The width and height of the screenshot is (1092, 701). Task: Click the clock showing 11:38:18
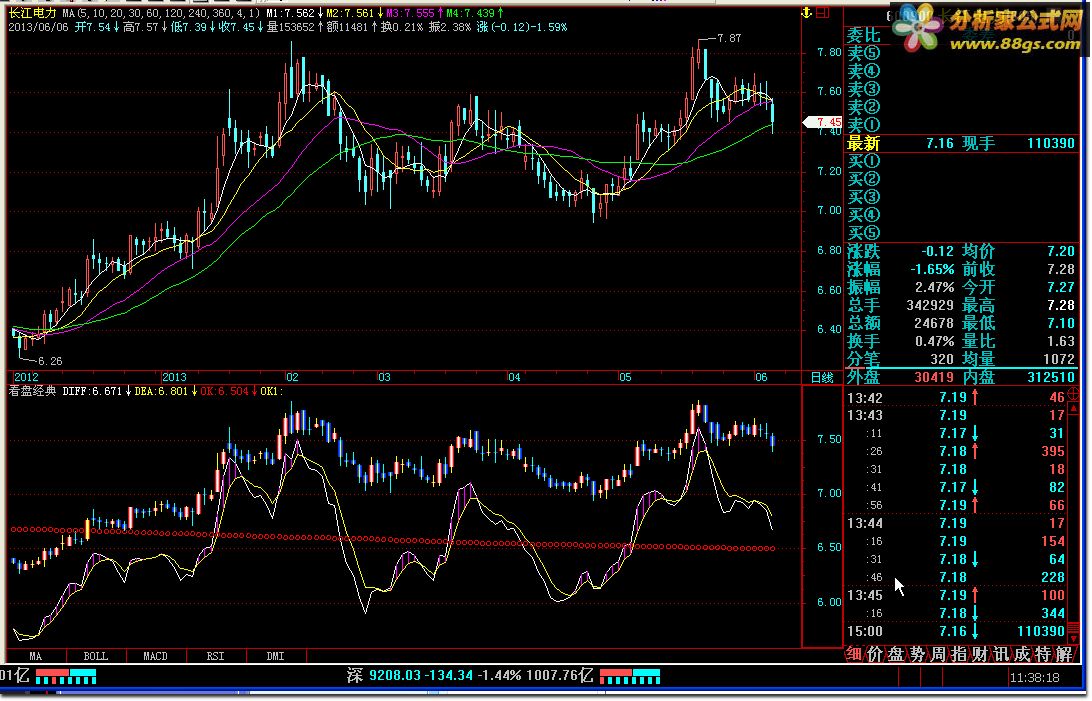(x=1034, y=677)
